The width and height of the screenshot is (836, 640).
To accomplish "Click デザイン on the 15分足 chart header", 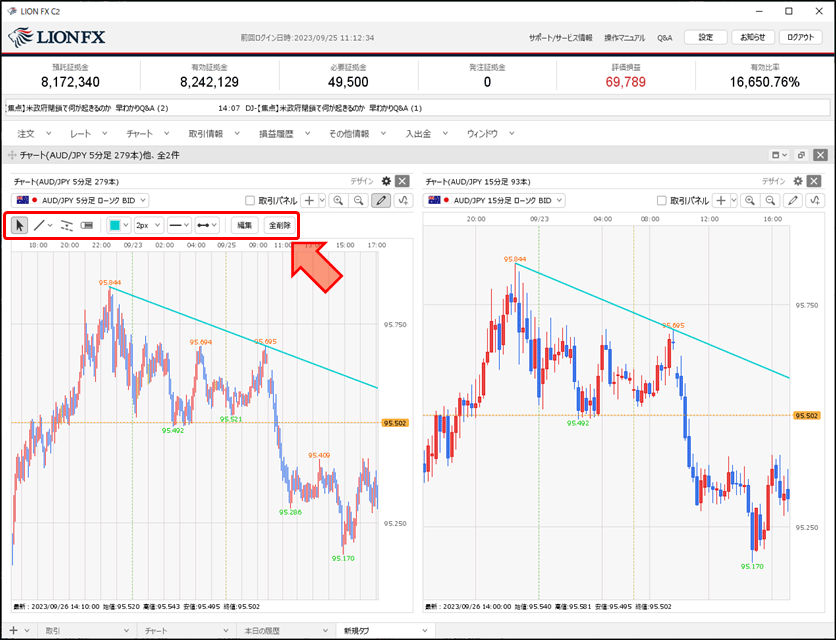I will (x=774, y=181).
